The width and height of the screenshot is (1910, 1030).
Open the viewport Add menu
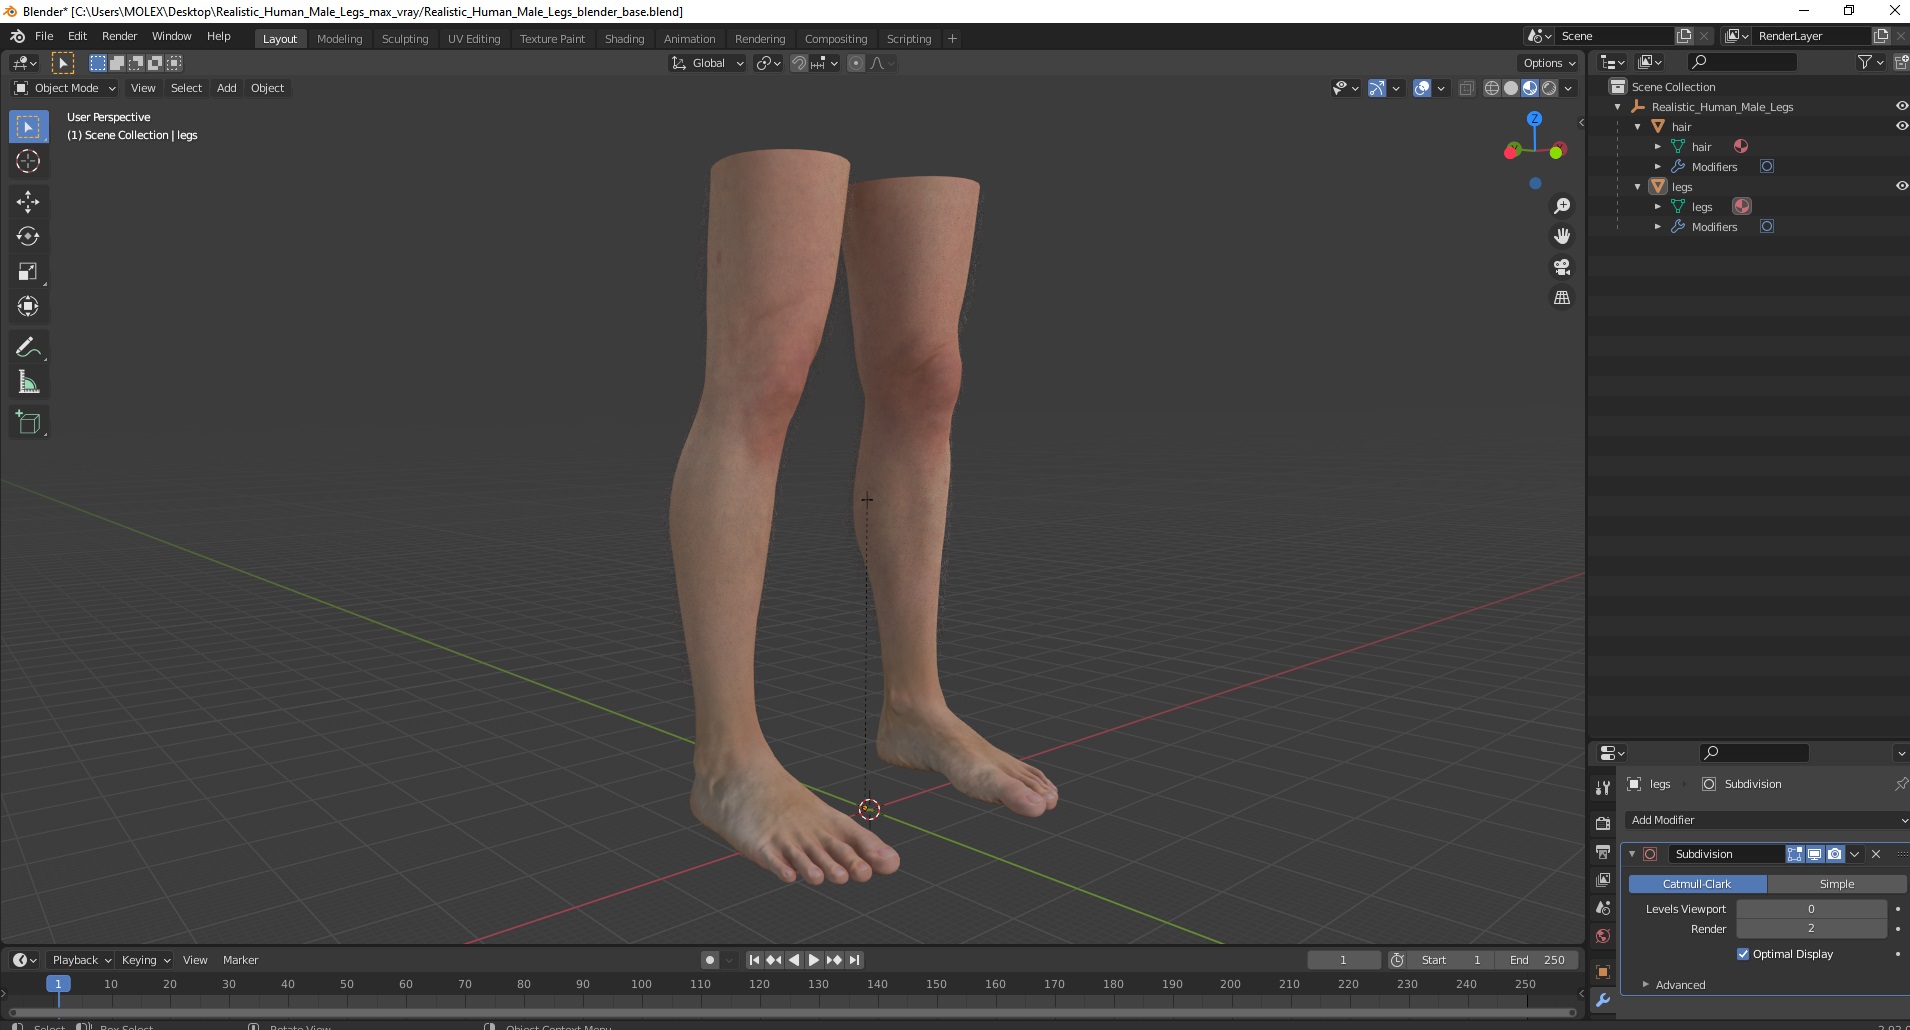click(x=227, y=88)
